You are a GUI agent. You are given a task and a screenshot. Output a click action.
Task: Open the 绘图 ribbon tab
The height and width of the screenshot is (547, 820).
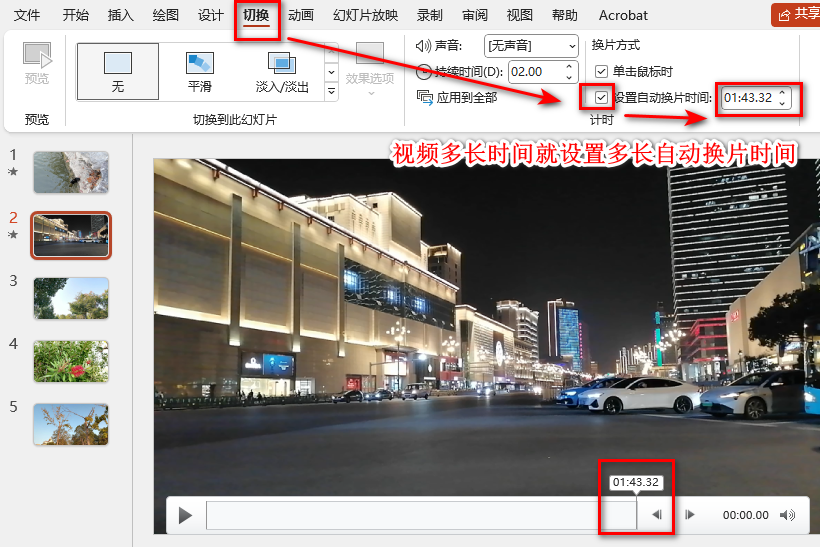[165, 15]
